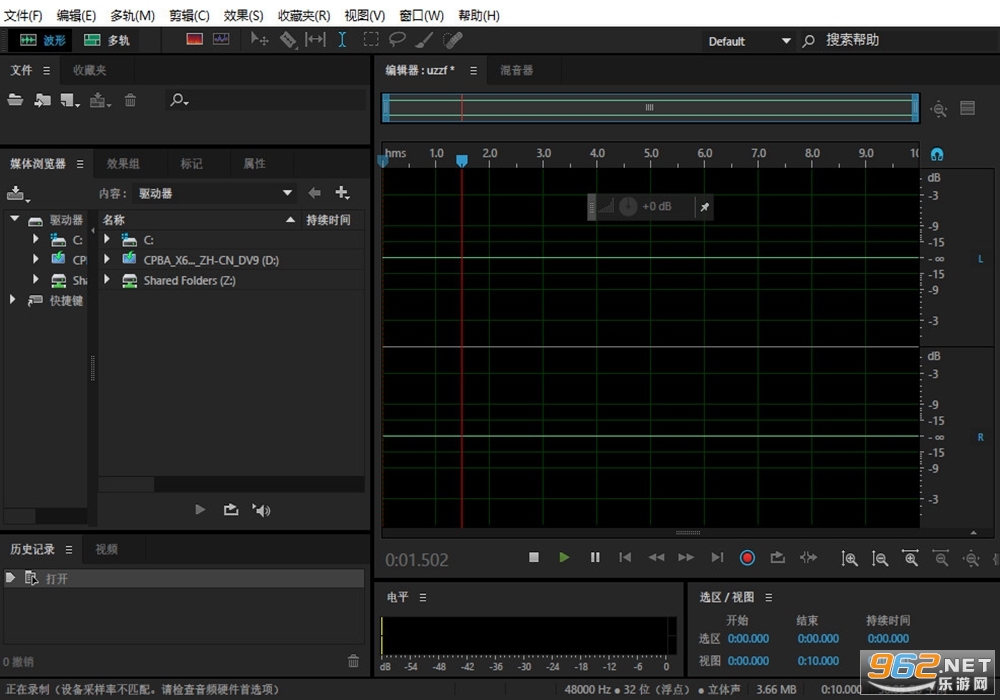Click the search icon in the Files panel
The height and width of the screenshot is (700, 1000).
179,99
